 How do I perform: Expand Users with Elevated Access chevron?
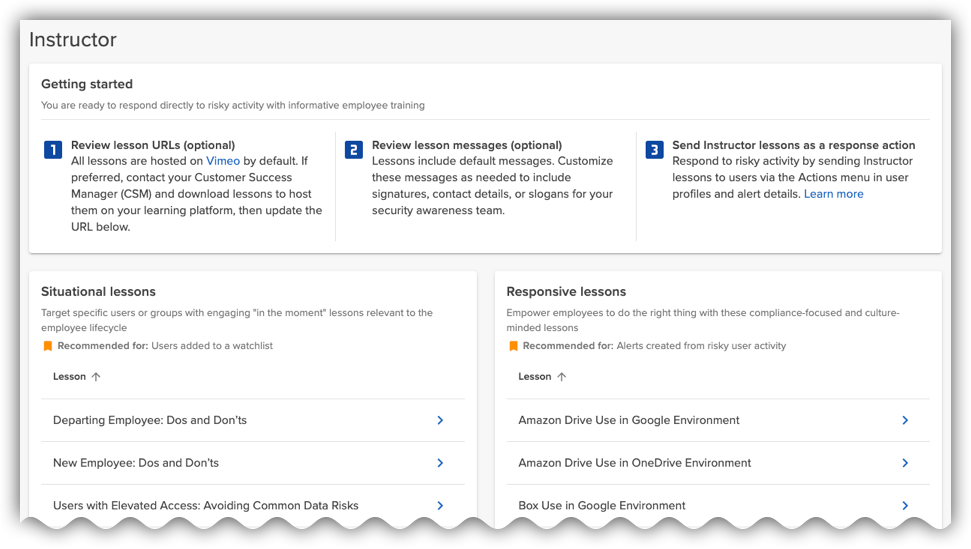tap(440, 505)
